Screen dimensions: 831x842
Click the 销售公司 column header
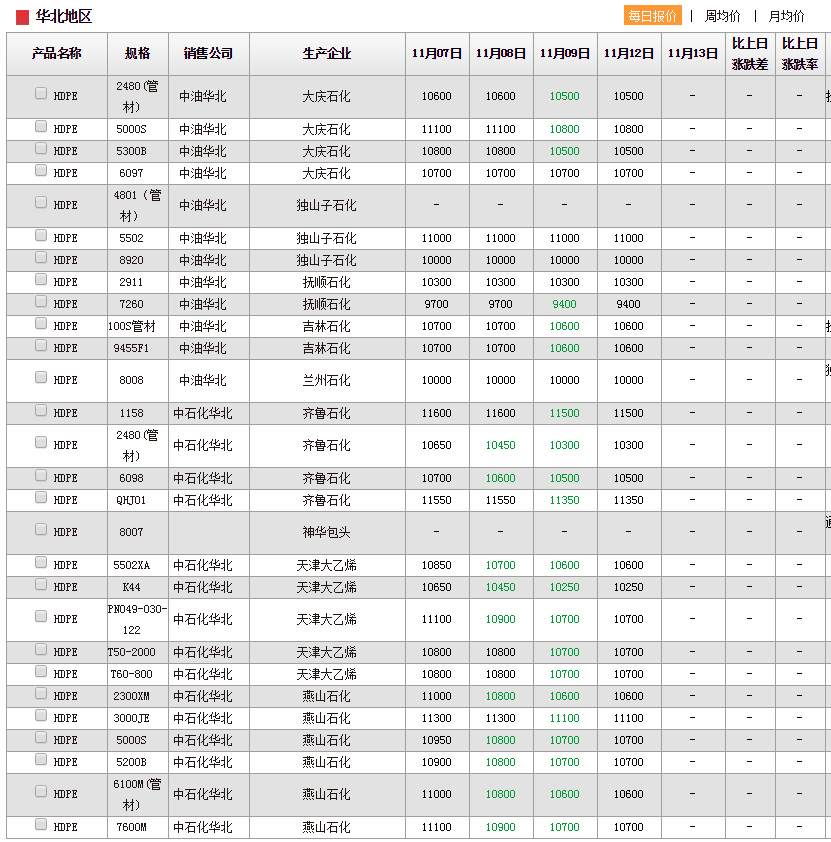pyautogui.click(x=208, y=54)
